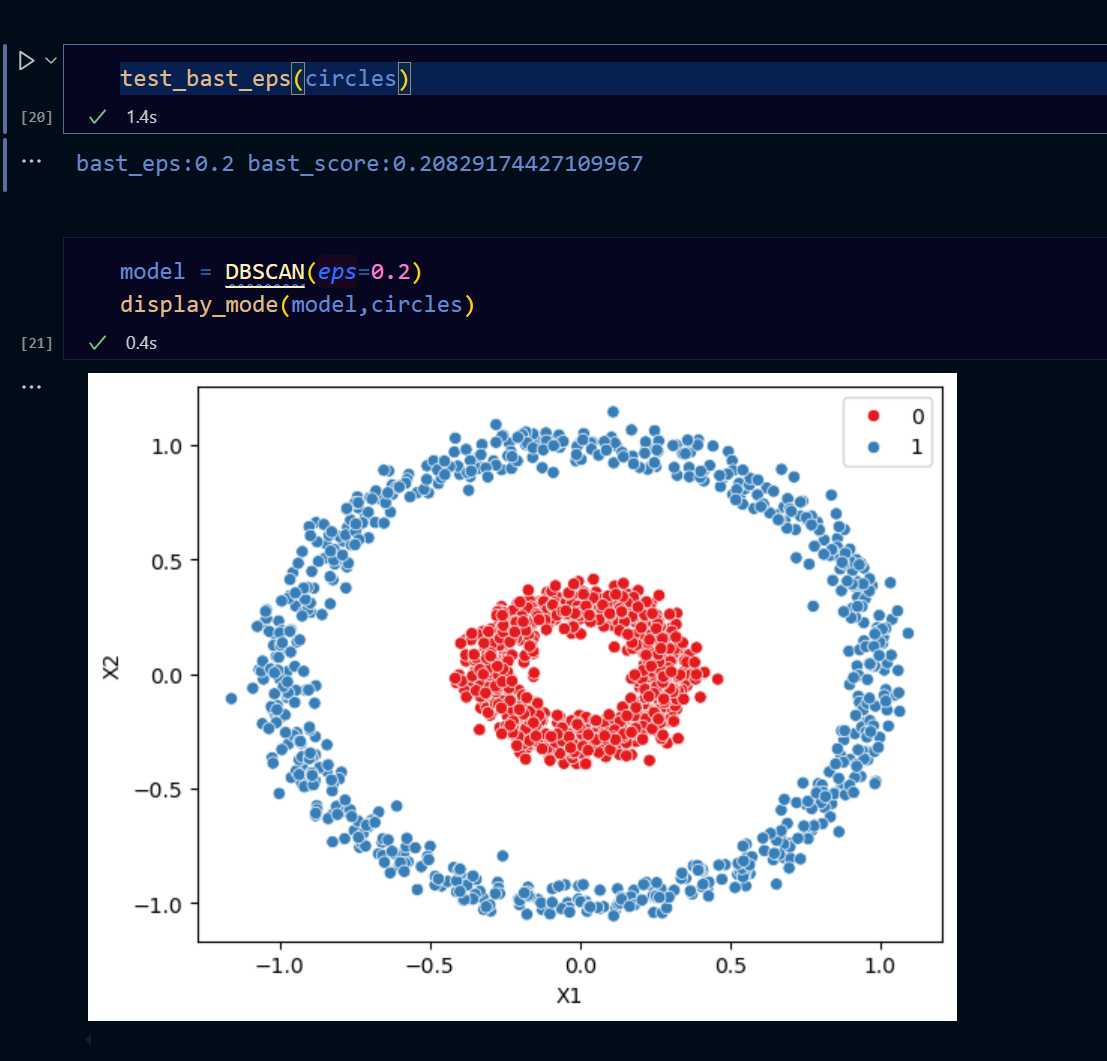This screenshot has height=1061, width=1107.
Task: Click the 0.4s execution time indicator
Action: point(141,343)
